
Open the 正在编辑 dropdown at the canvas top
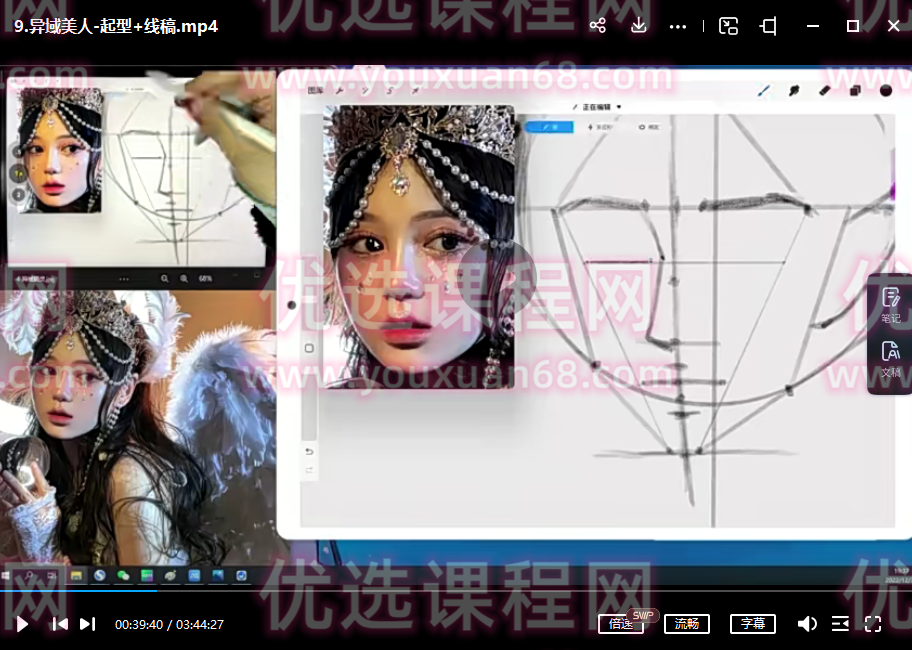click(597, 106)
